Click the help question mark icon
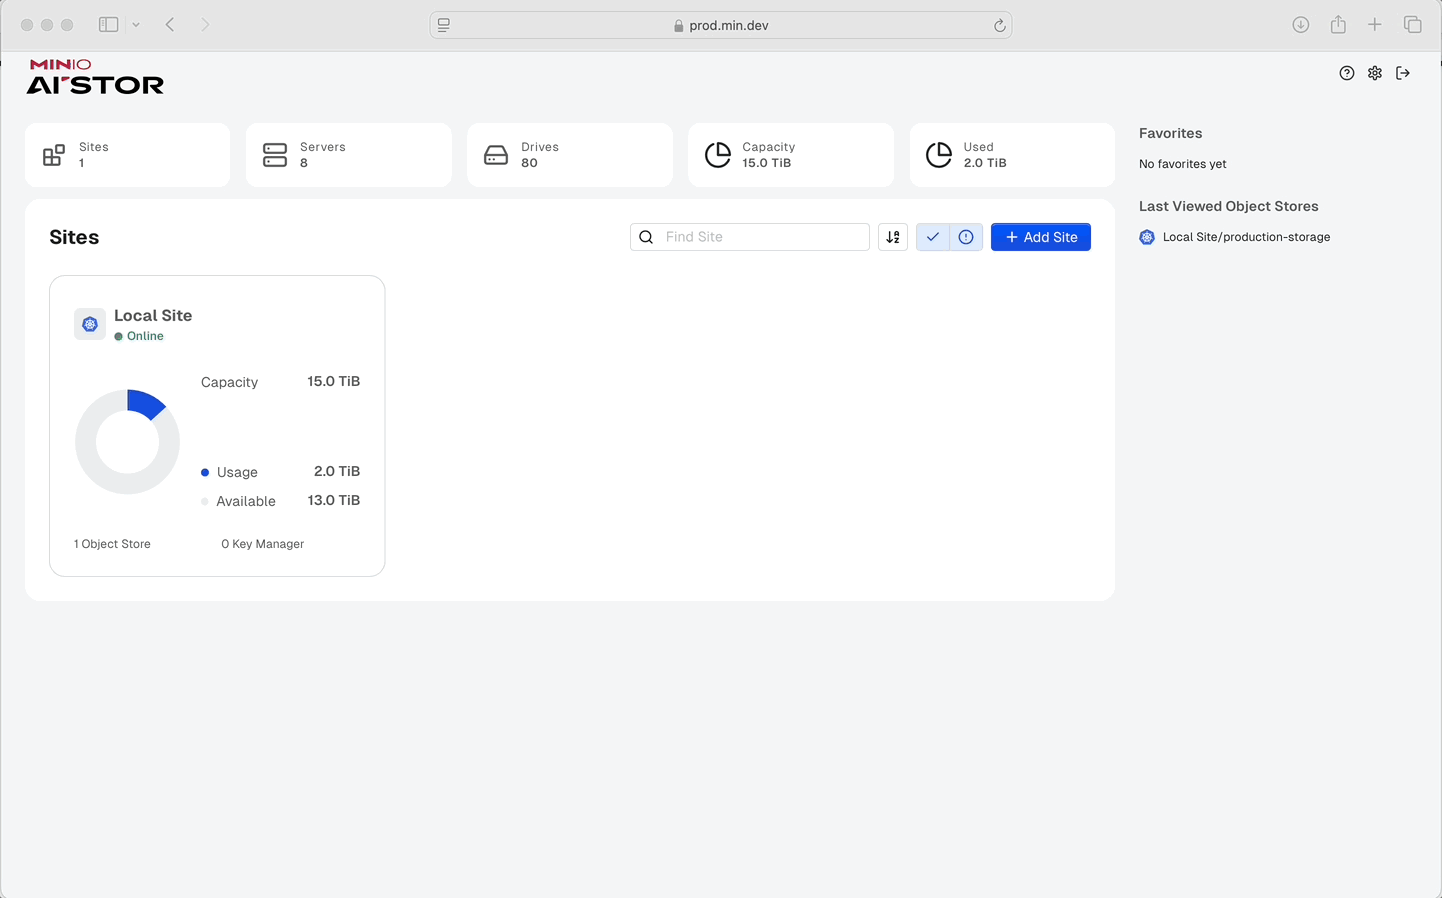 coord(1347,73)
